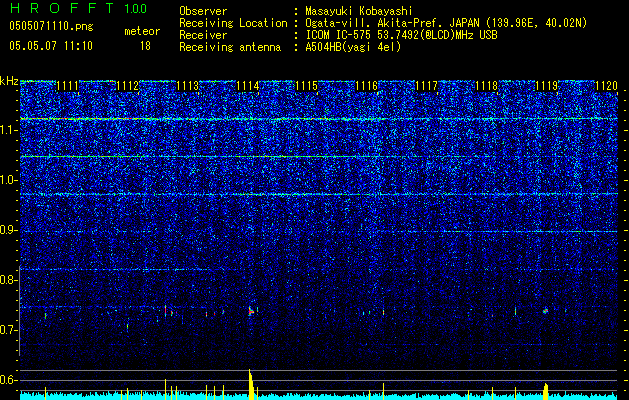
Task: Click receiver text ICOM IC-575 53.7492 MHz USB
Action: coord(401,35)
